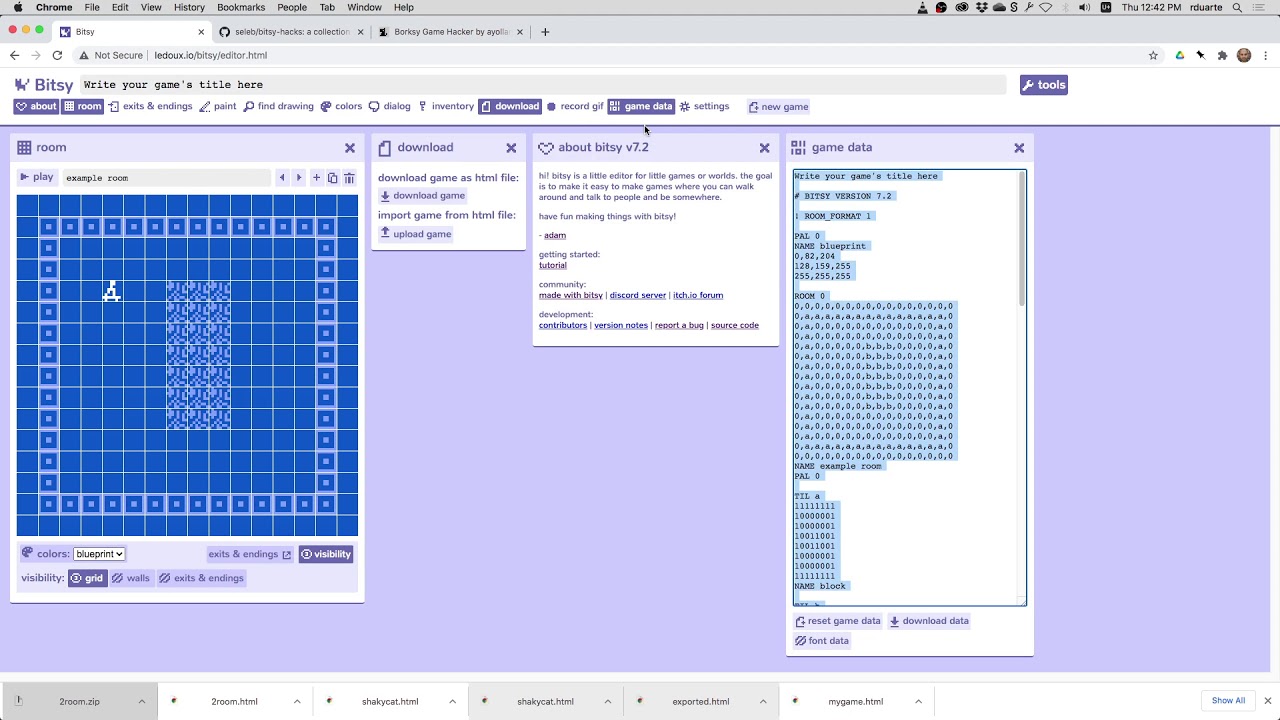Go to next room arrow
The image size is (1280, 720).
click(298, 178)
